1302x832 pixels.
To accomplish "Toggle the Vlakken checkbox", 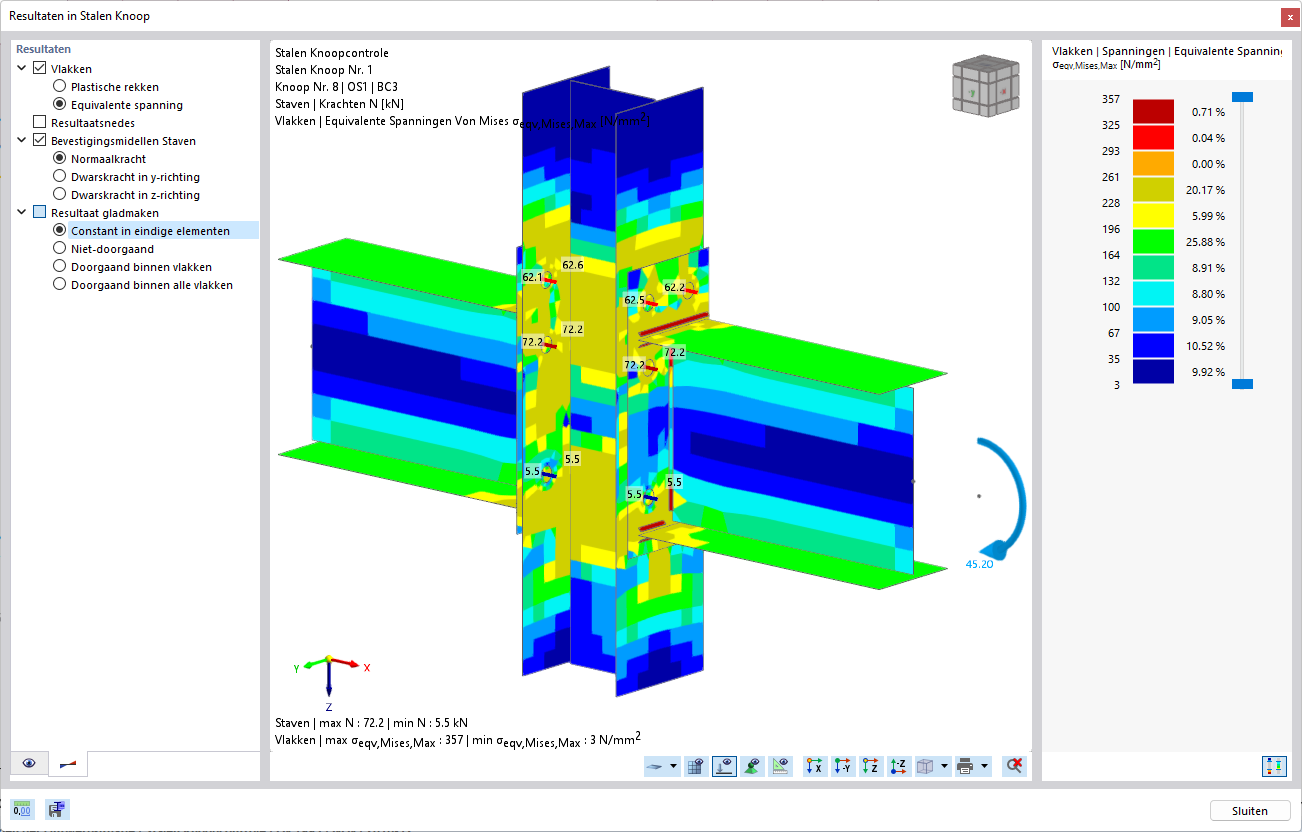I will (40, 69).
